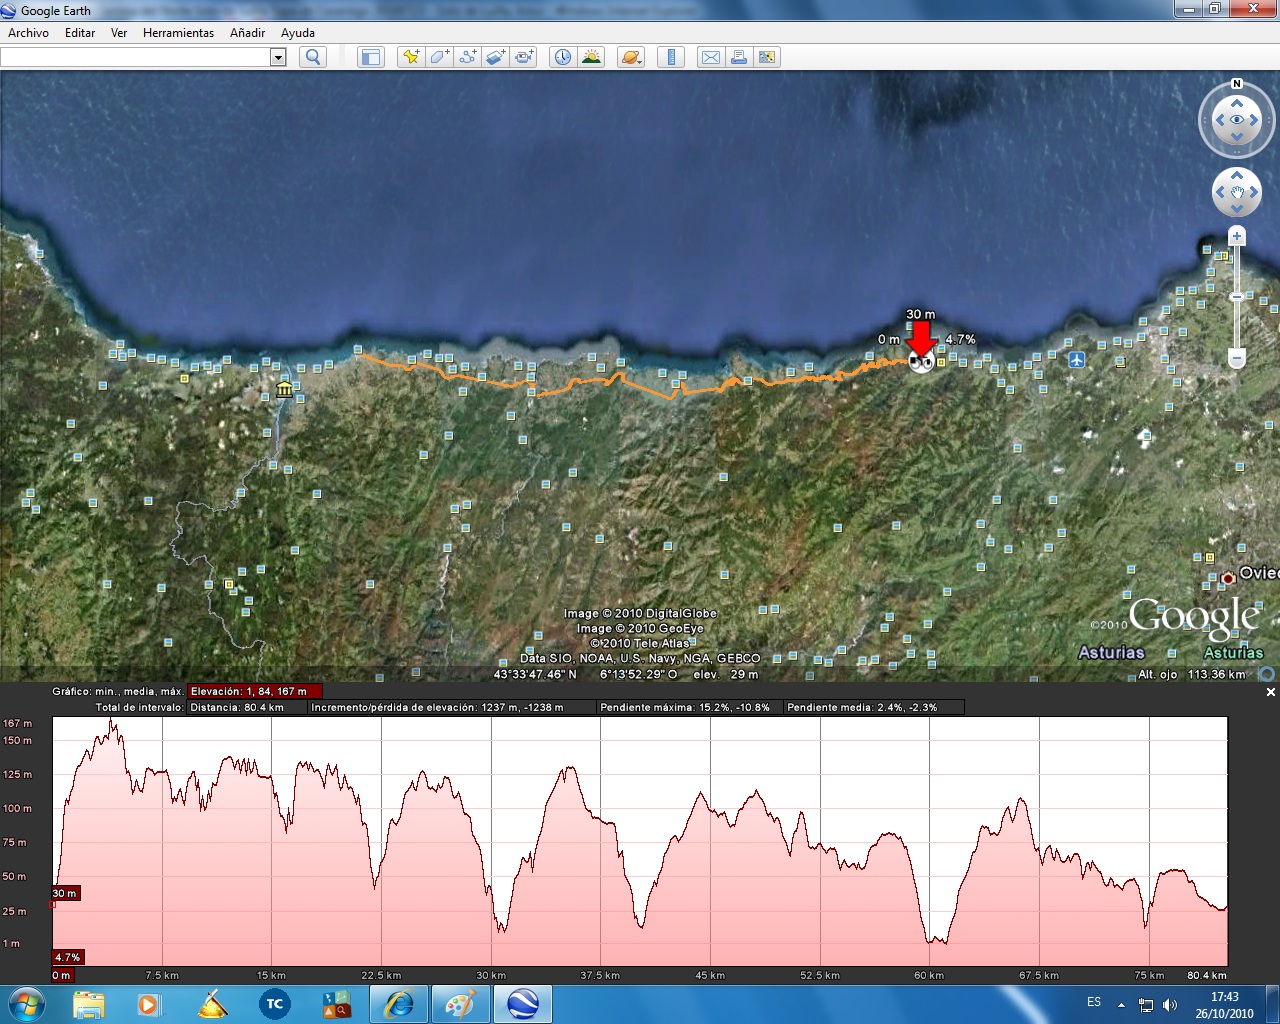Look right with the eye joystick arrow
Screen dimensions: 1280x1024
(x=1254, y=120)
